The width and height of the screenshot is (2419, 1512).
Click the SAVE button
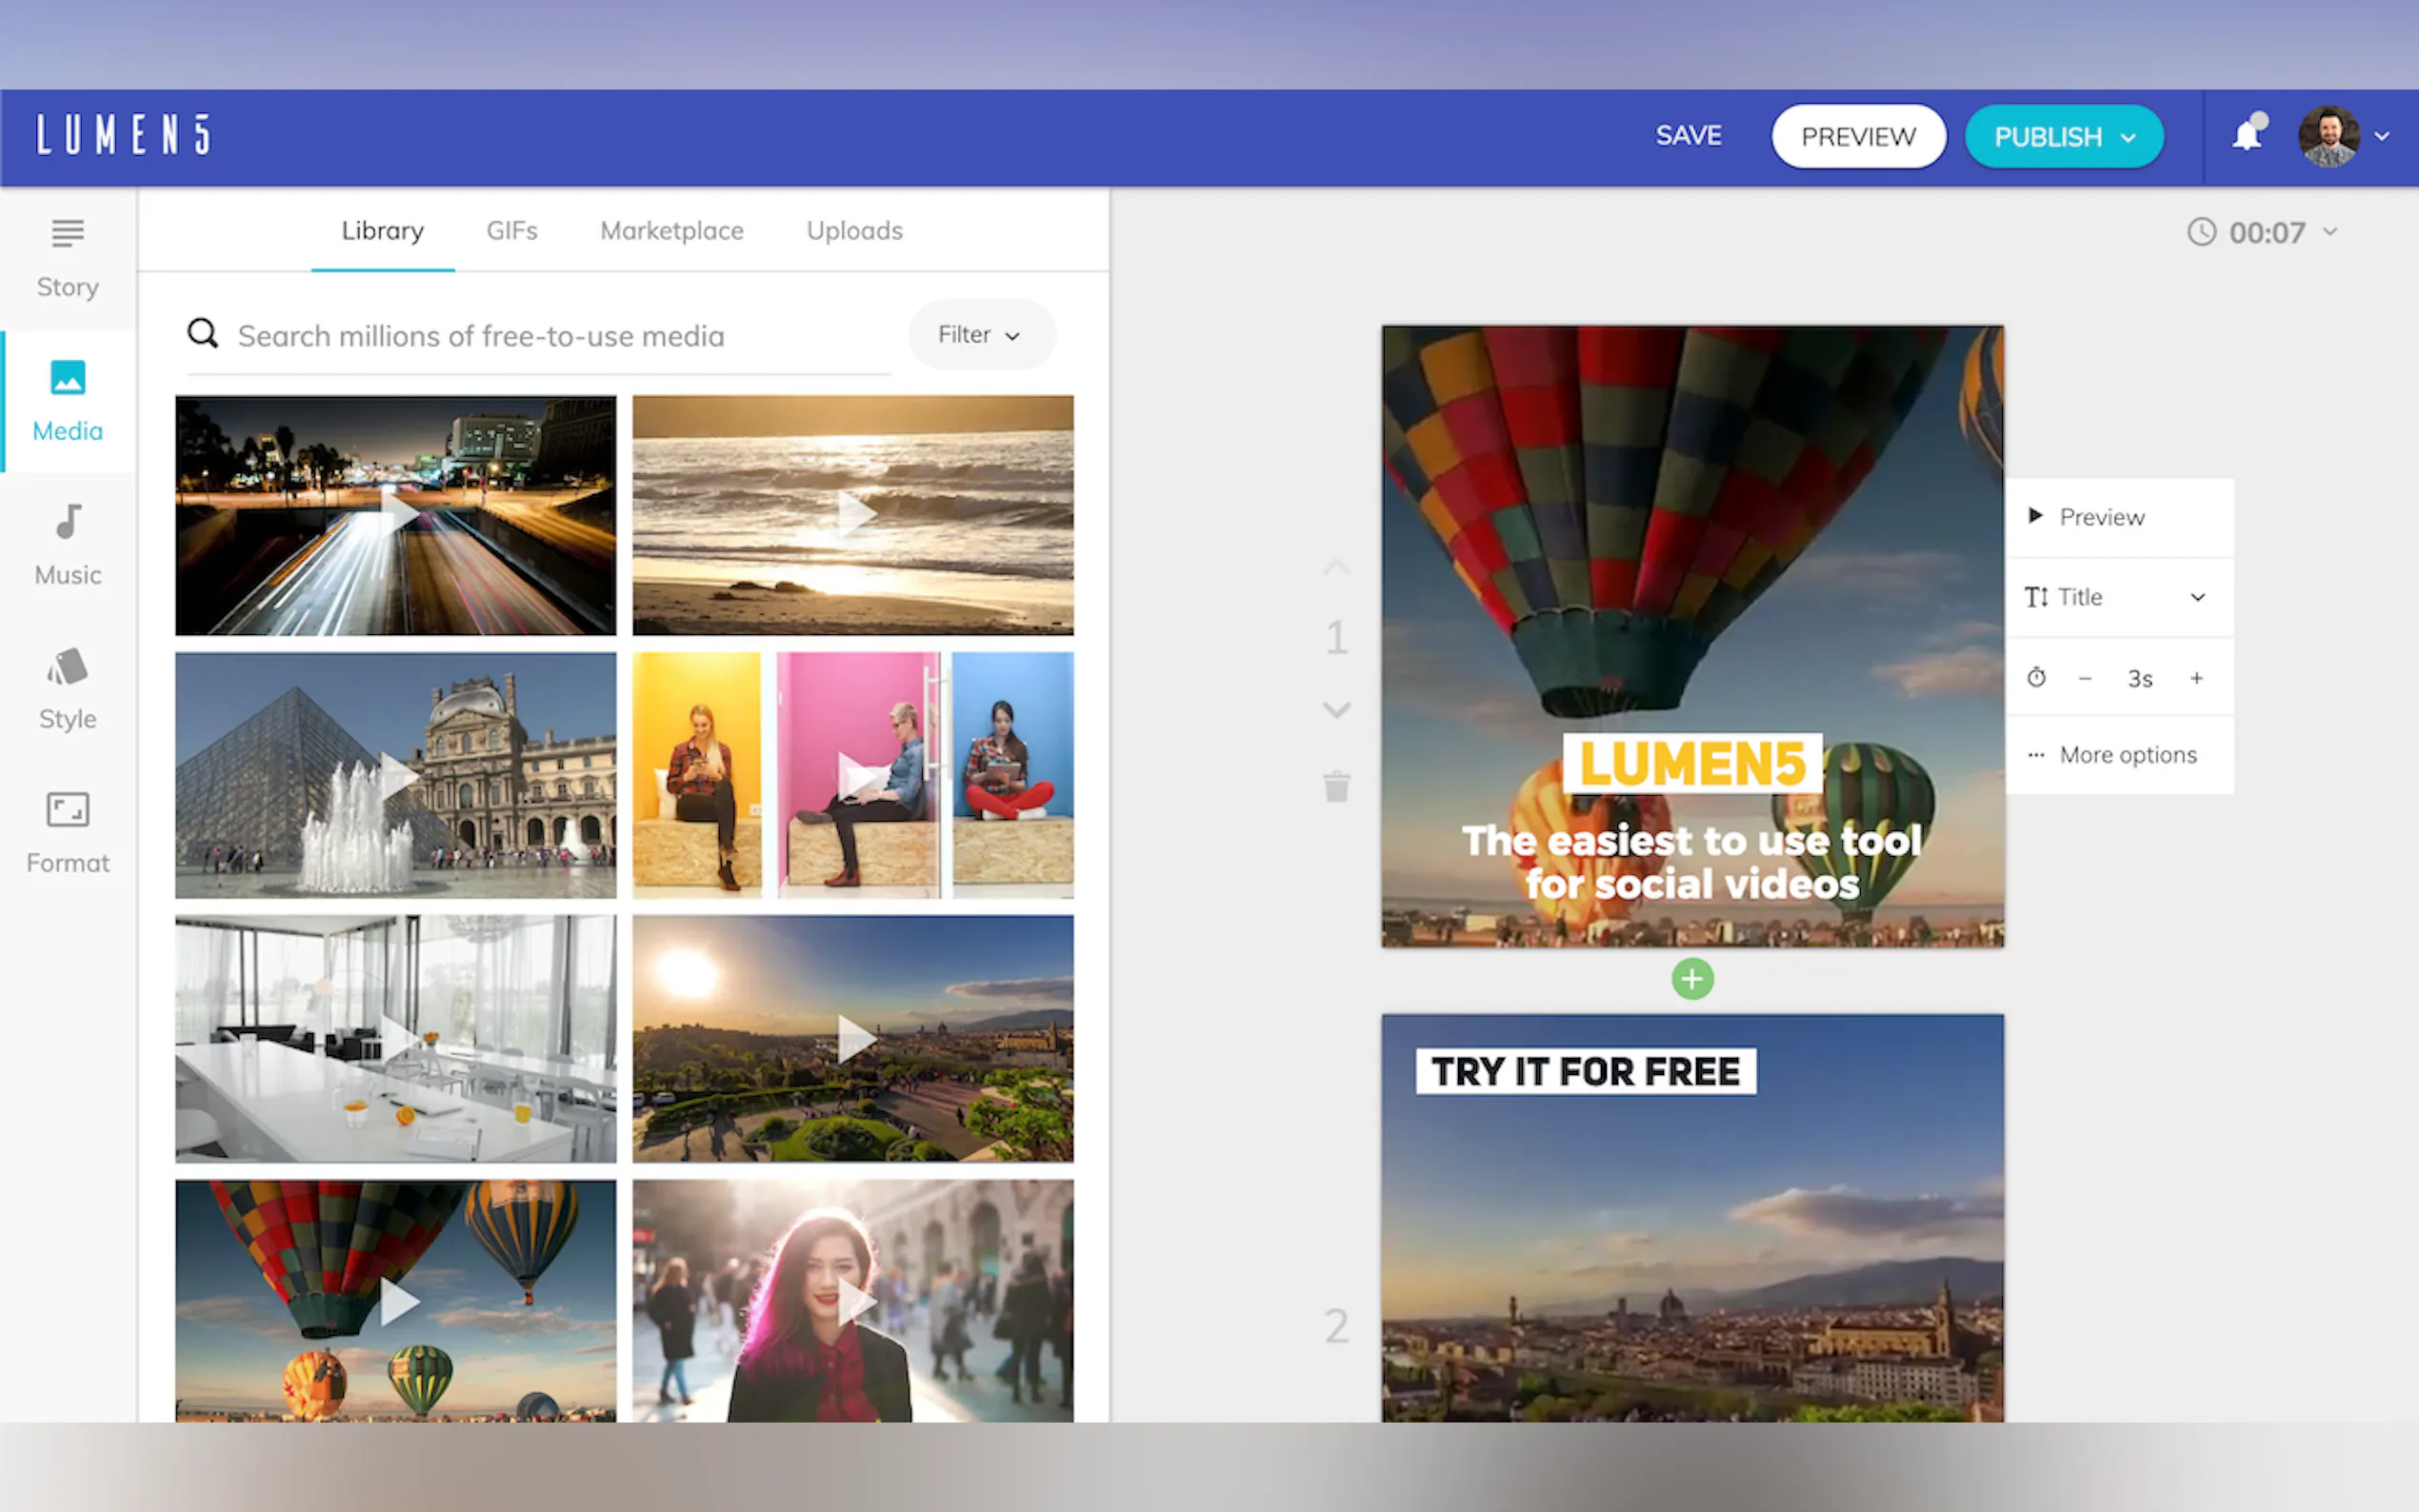click(x=1688, y=136)
